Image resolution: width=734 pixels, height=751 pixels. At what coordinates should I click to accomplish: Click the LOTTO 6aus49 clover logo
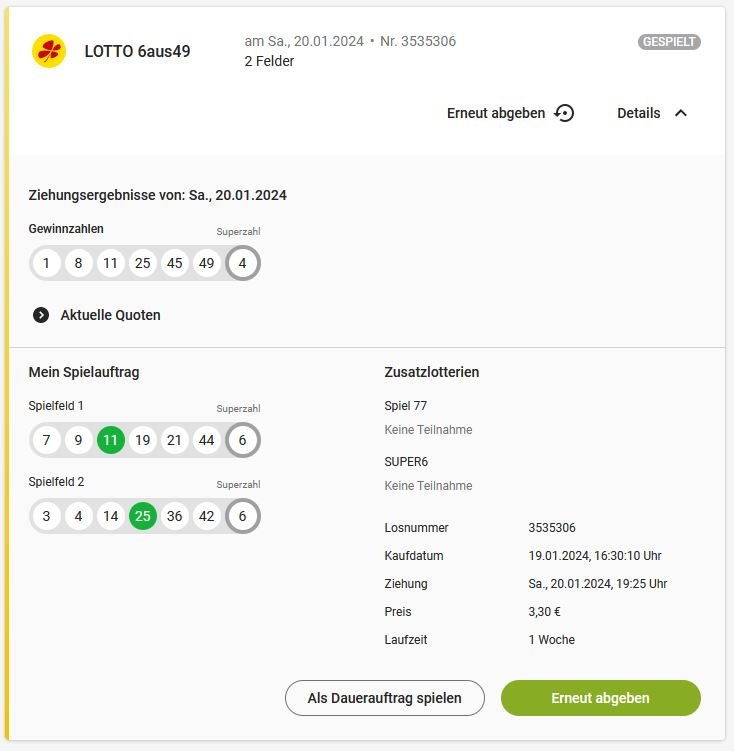[x=49, y=51]
